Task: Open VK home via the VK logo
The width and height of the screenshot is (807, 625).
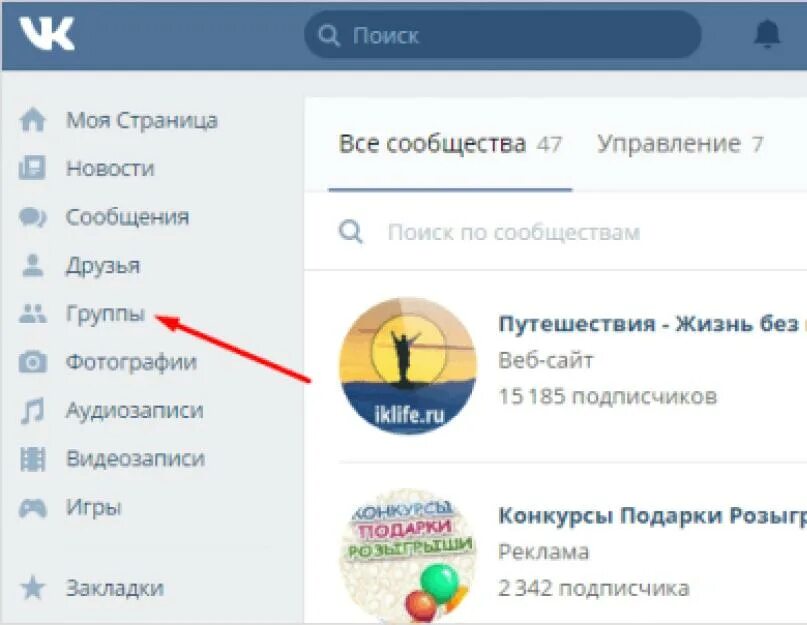Action: coord(44,33)
